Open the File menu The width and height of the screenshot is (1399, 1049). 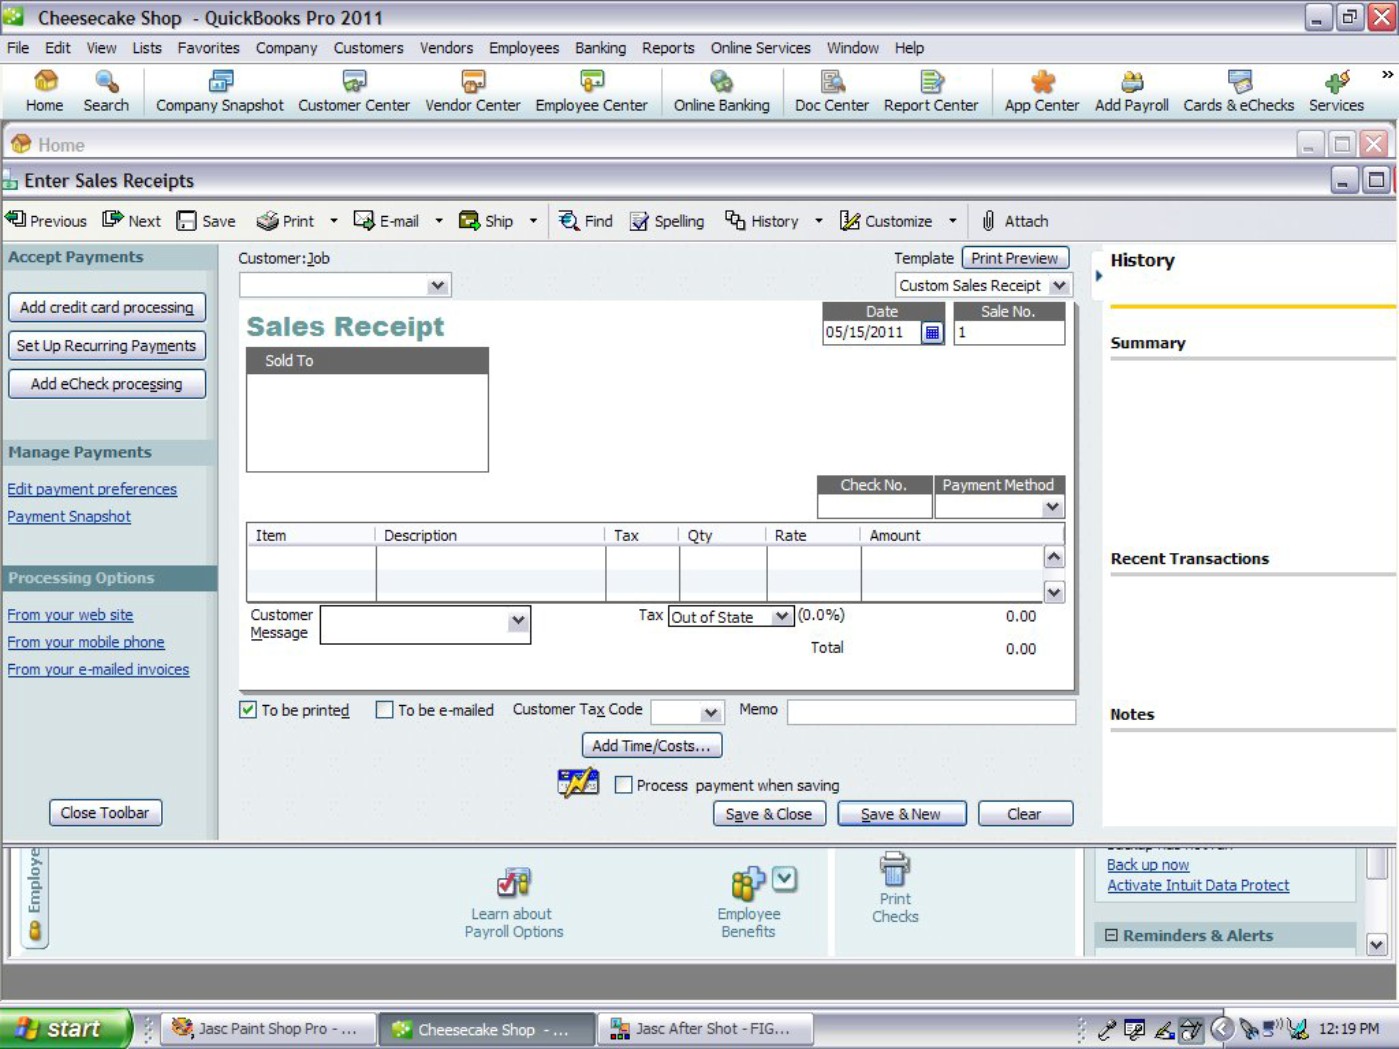pyautogui.click(x=18, y=48)
